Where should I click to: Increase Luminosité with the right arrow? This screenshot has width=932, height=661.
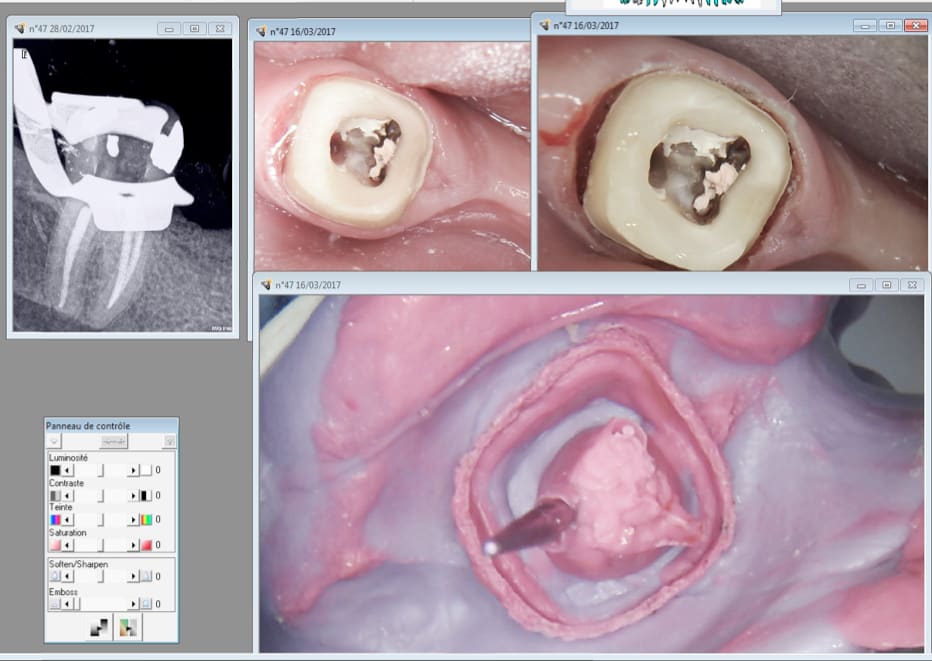133,469
